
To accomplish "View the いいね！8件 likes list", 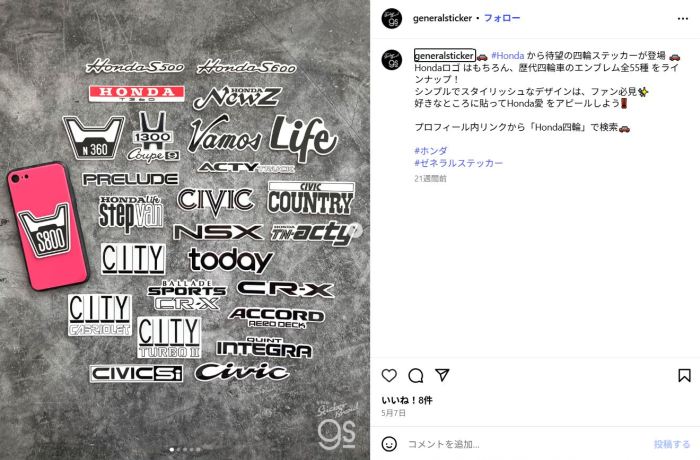I will 407,400.
